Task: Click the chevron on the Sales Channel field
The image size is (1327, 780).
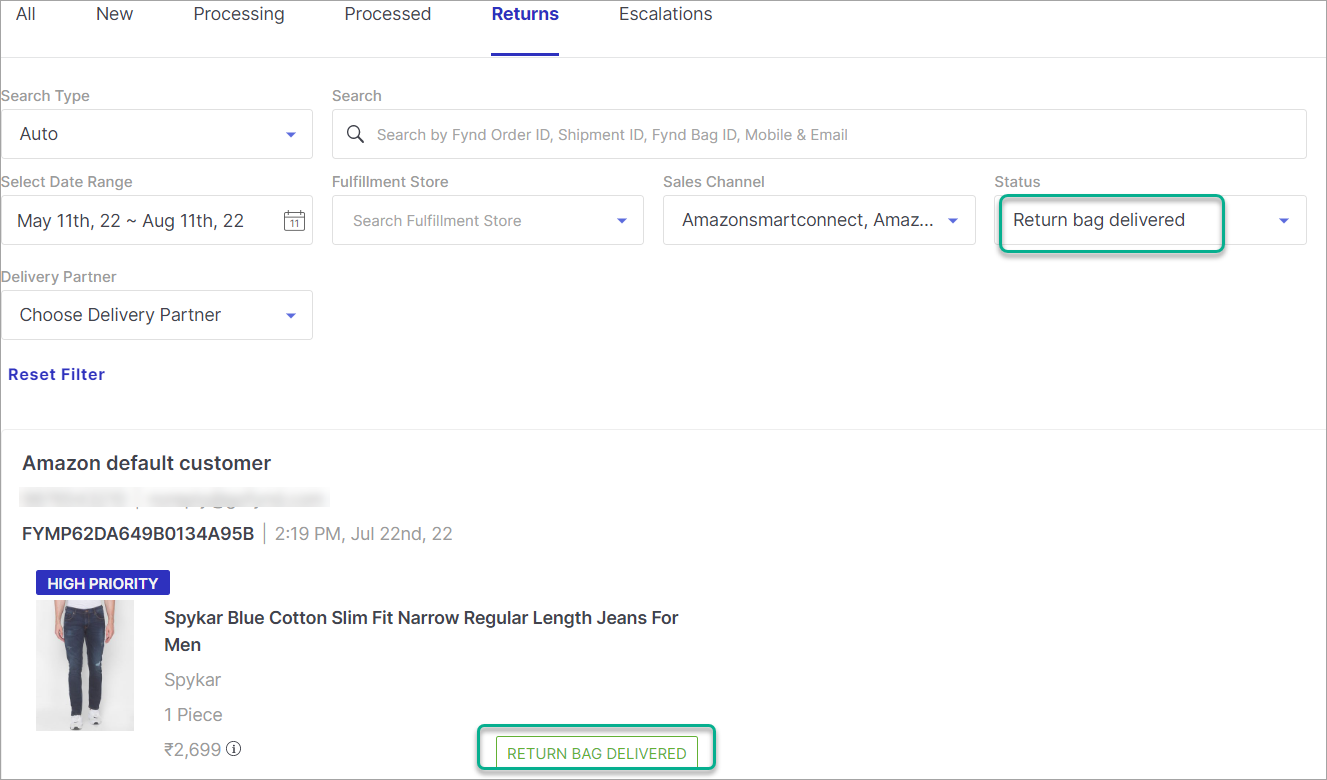Action: [951, 220]
